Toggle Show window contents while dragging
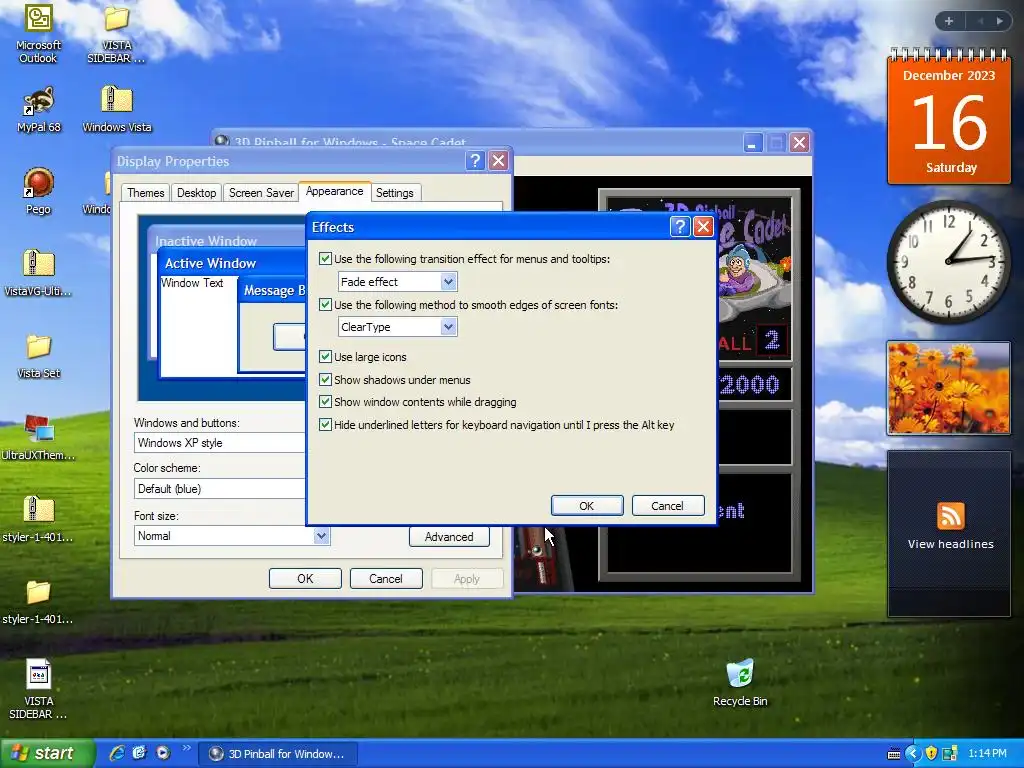The image size is (1024, 768). (x=325, y=402)
